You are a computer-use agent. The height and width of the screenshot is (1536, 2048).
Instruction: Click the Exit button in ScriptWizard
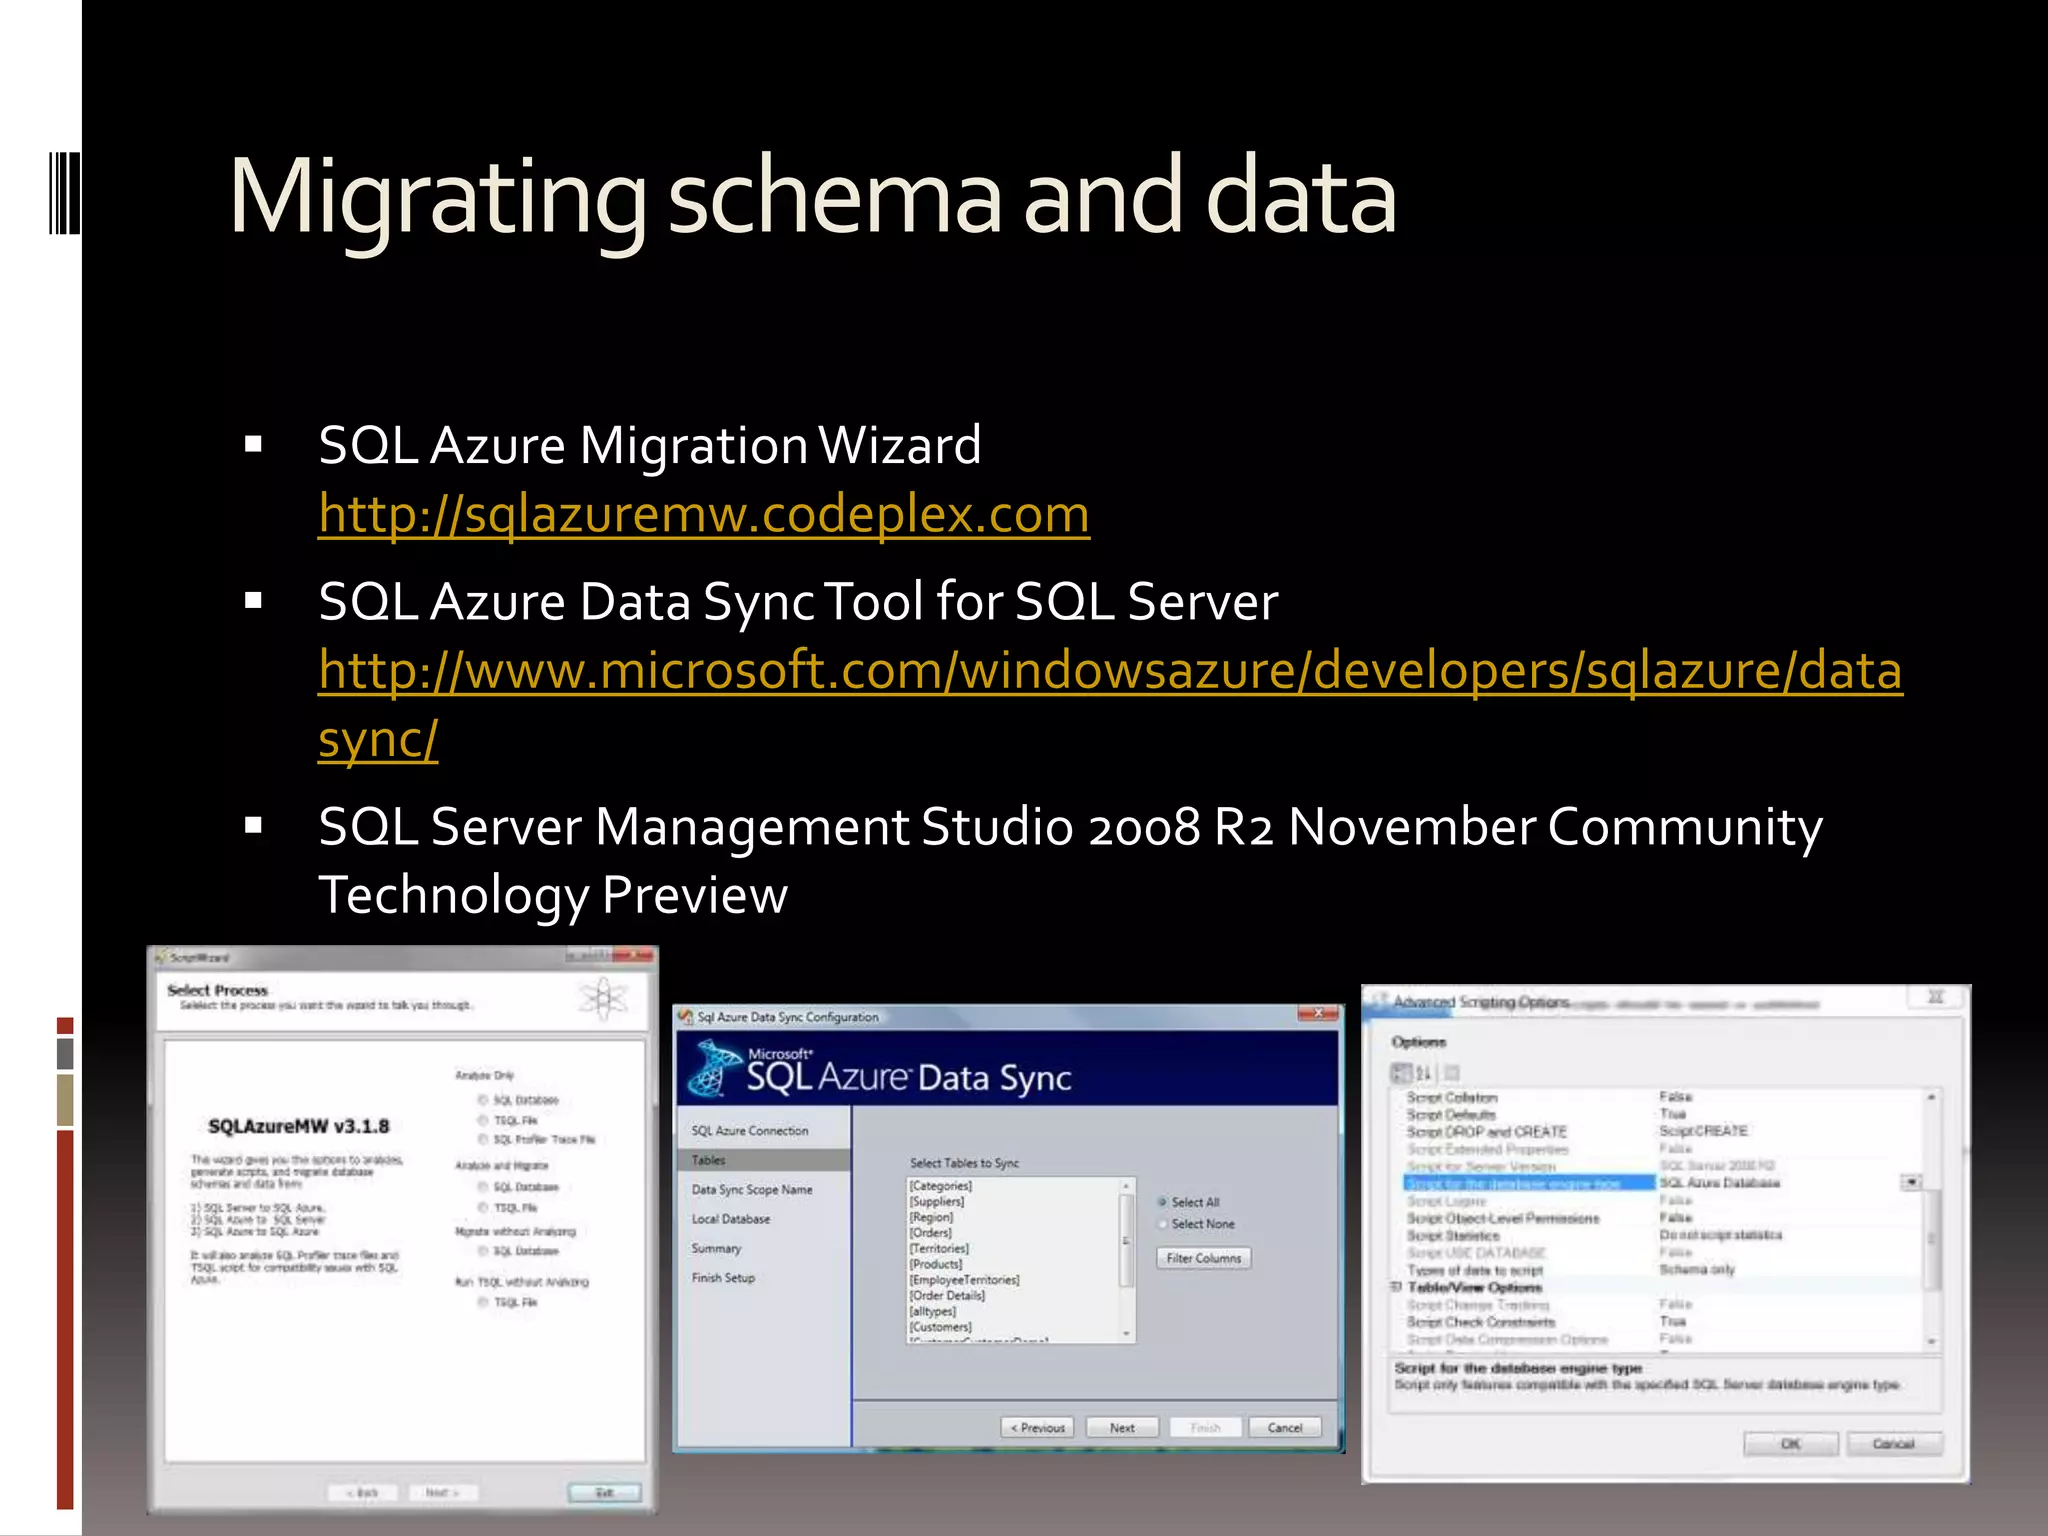(604, 1492)
